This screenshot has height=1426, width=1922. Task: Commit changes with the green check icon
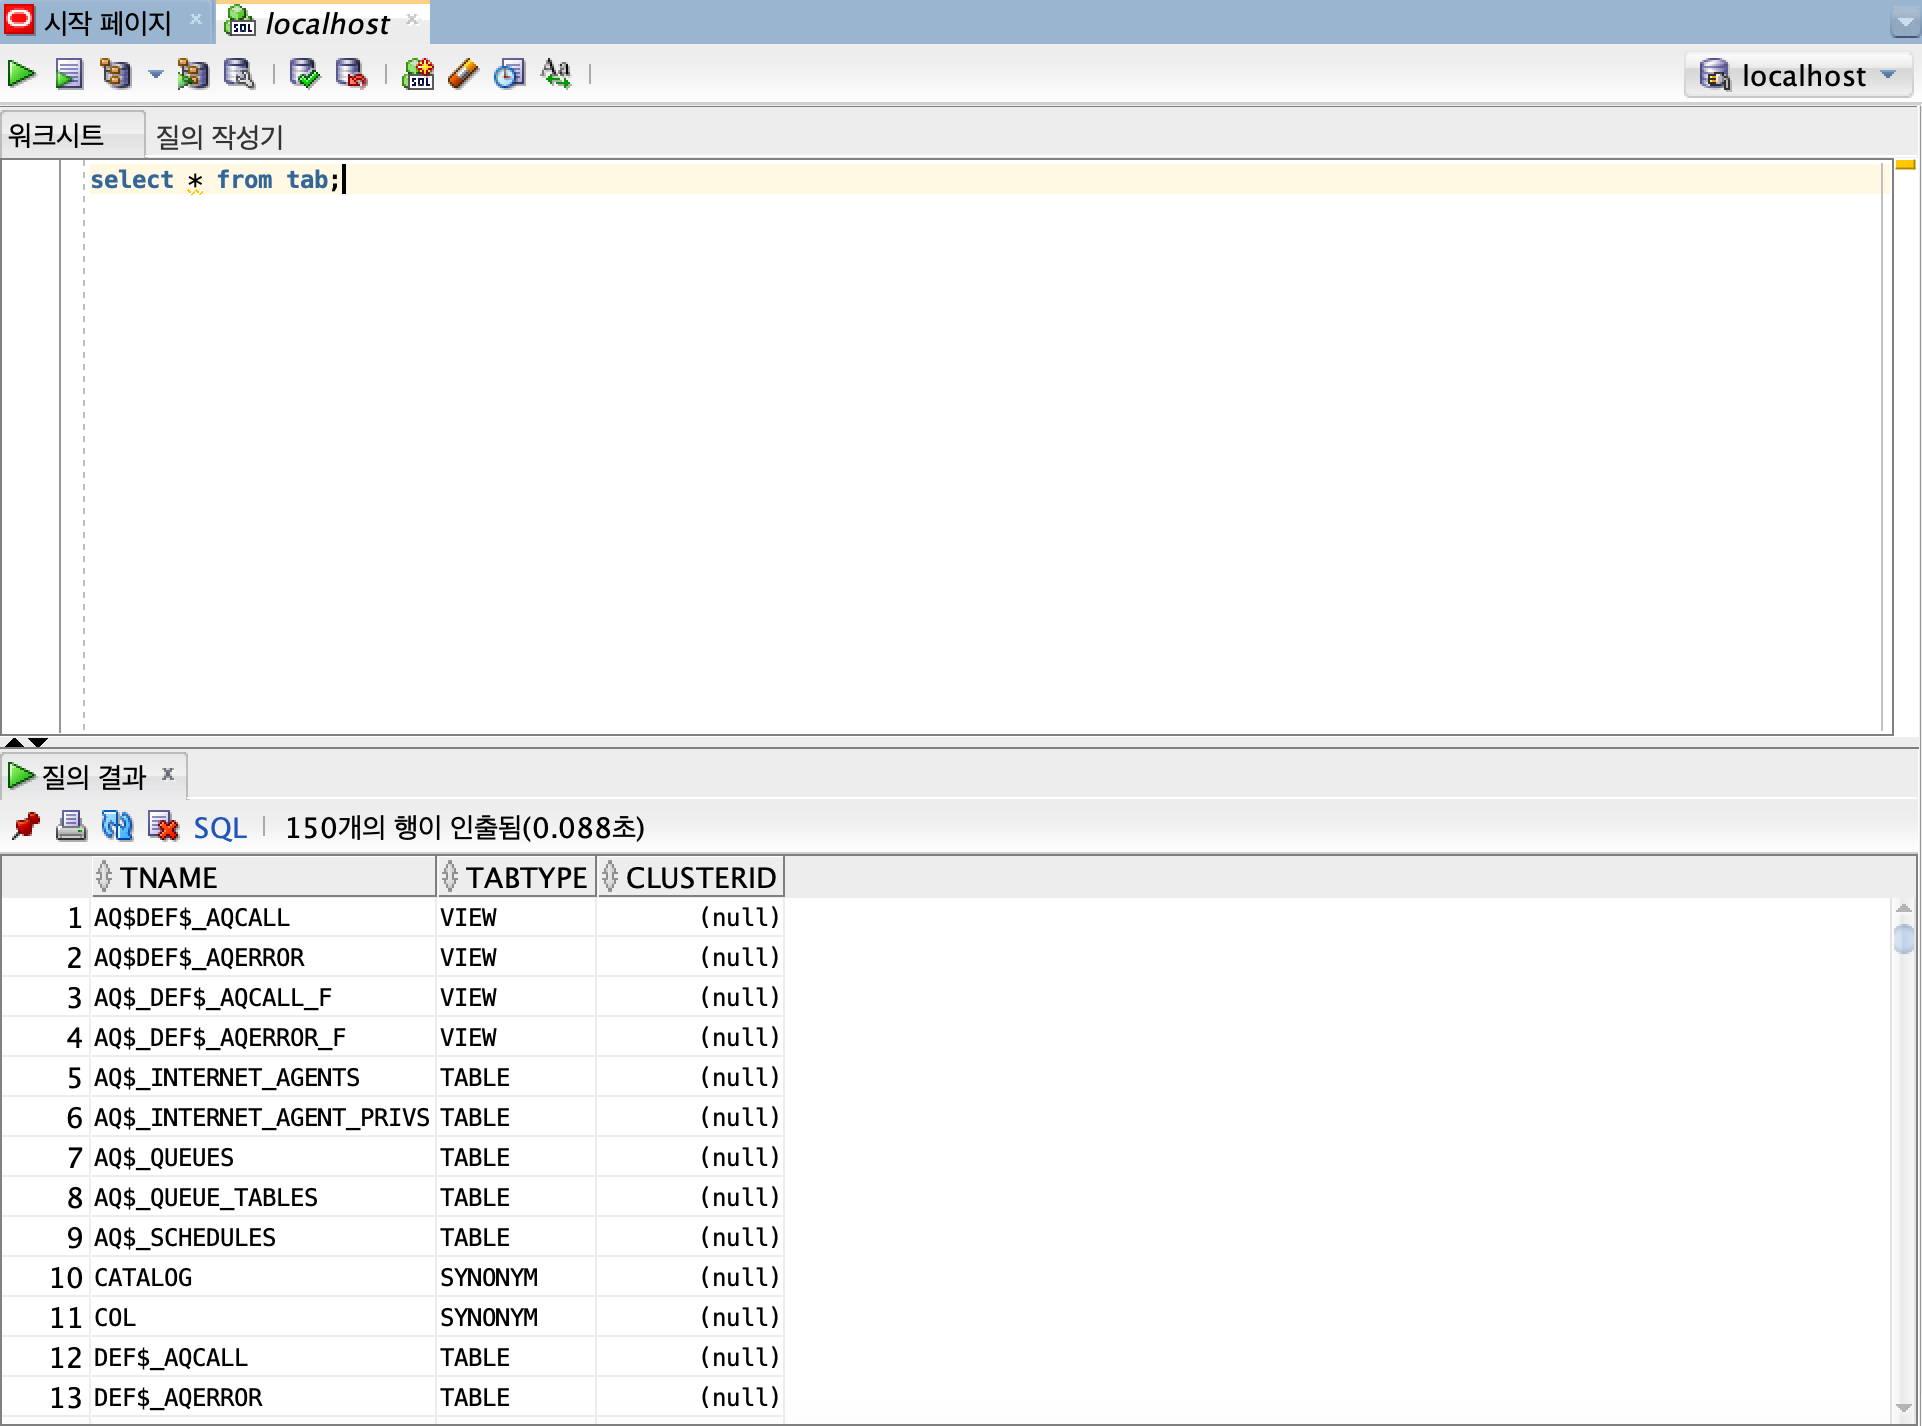tap(304, 74)
